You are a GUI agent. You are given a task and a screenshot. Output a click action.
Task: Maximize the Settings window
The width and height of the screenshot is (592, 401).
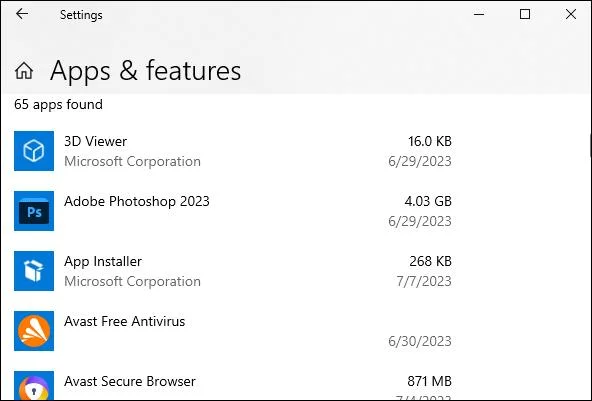[x=525, y=14]
